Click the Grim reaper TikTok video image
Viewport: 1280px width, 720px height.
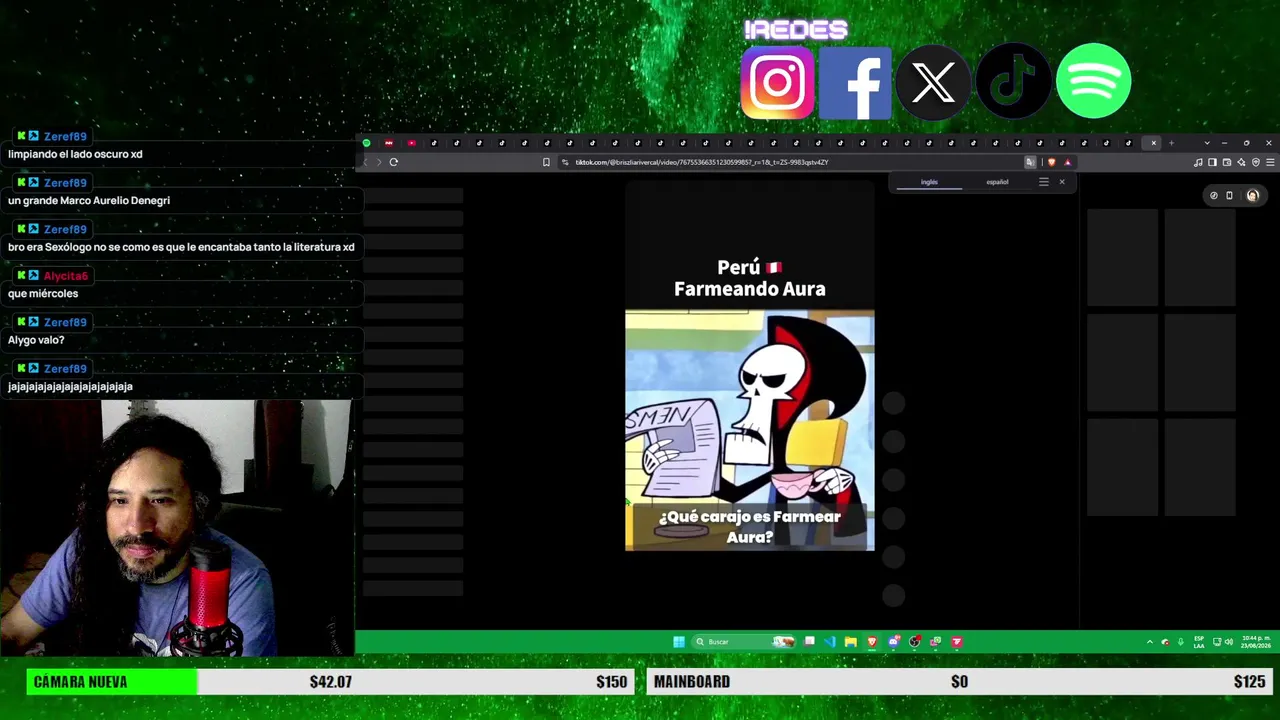(x=750, y=431)
